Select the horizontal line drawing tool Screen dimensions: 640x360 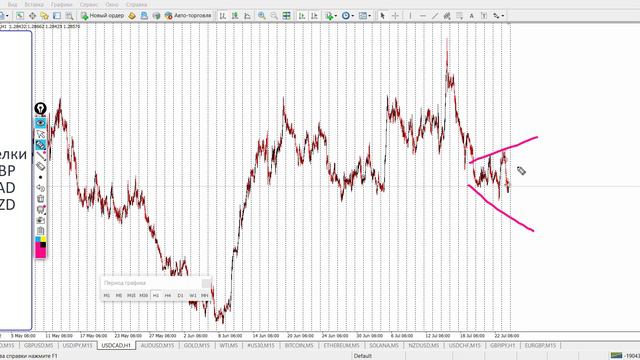pyautogui.click(x=423, y=16)
